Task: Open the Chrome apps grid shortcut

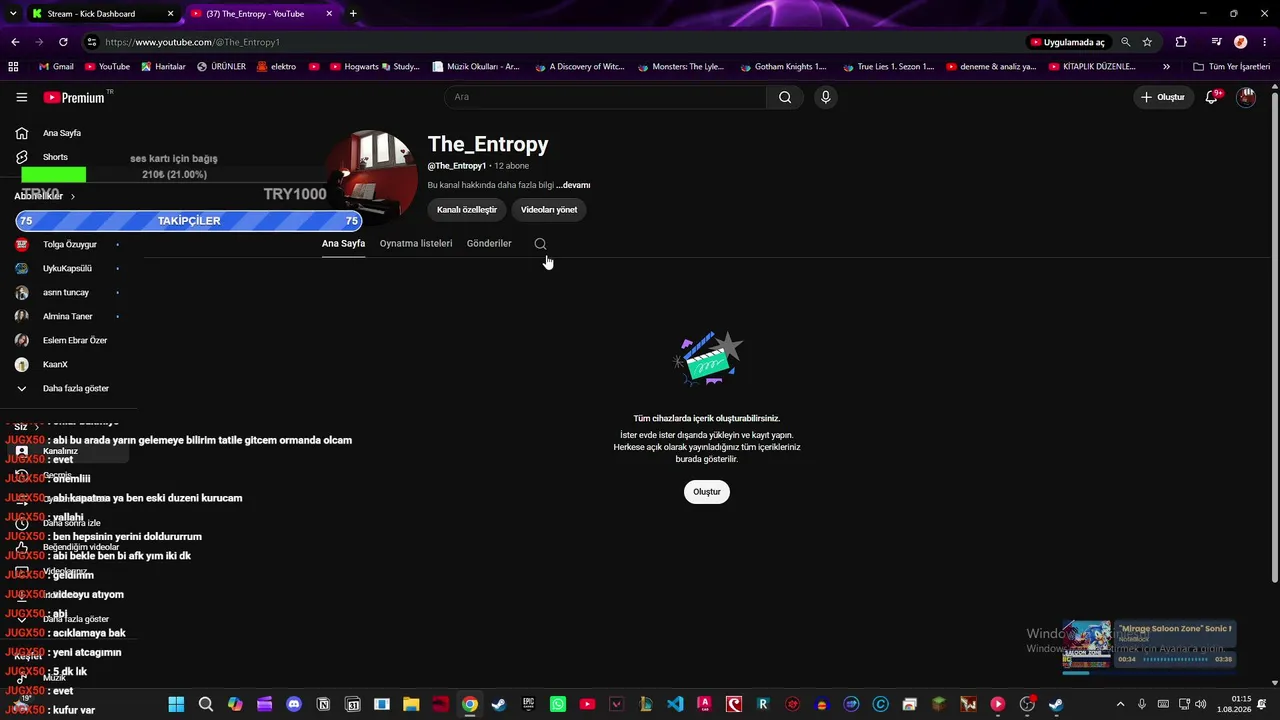Action: (13, 67)
